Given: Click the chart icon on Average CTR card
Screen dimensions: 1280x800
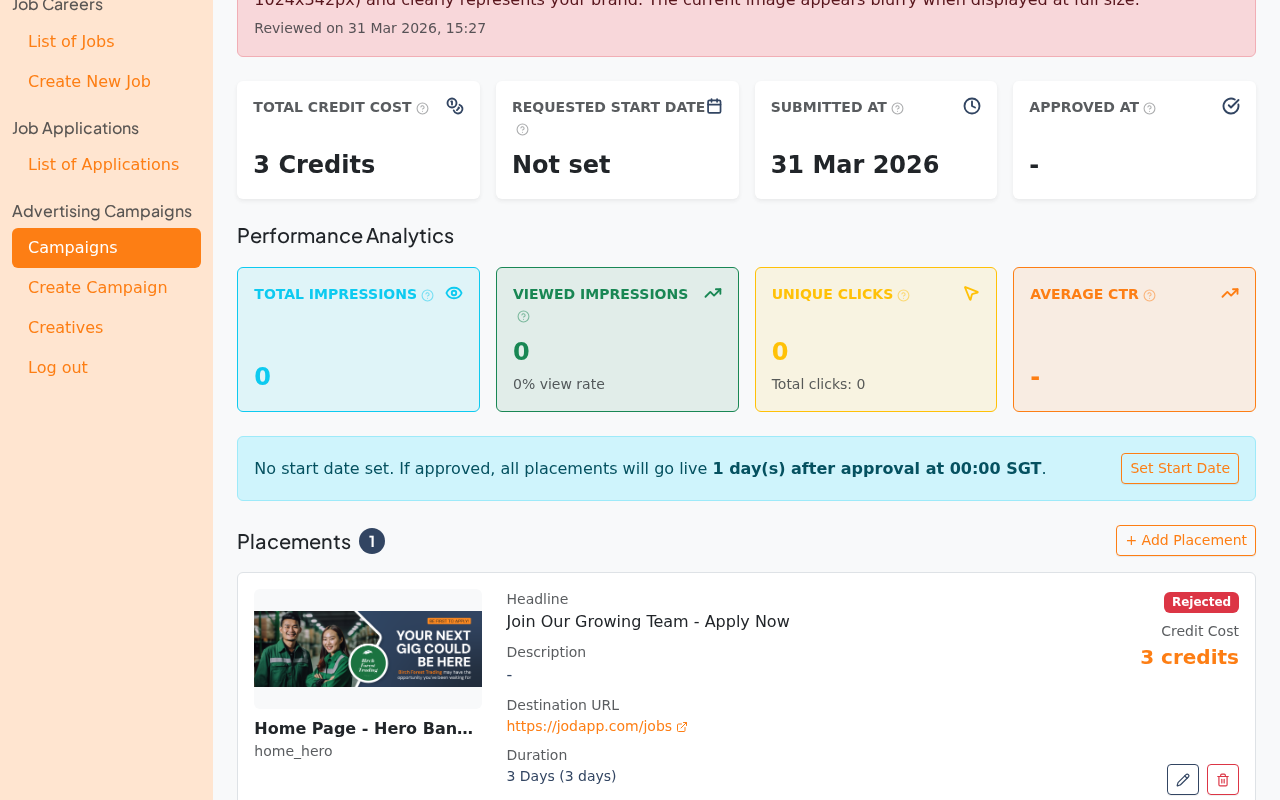Looking at the screenshot, I should 1228,291.
